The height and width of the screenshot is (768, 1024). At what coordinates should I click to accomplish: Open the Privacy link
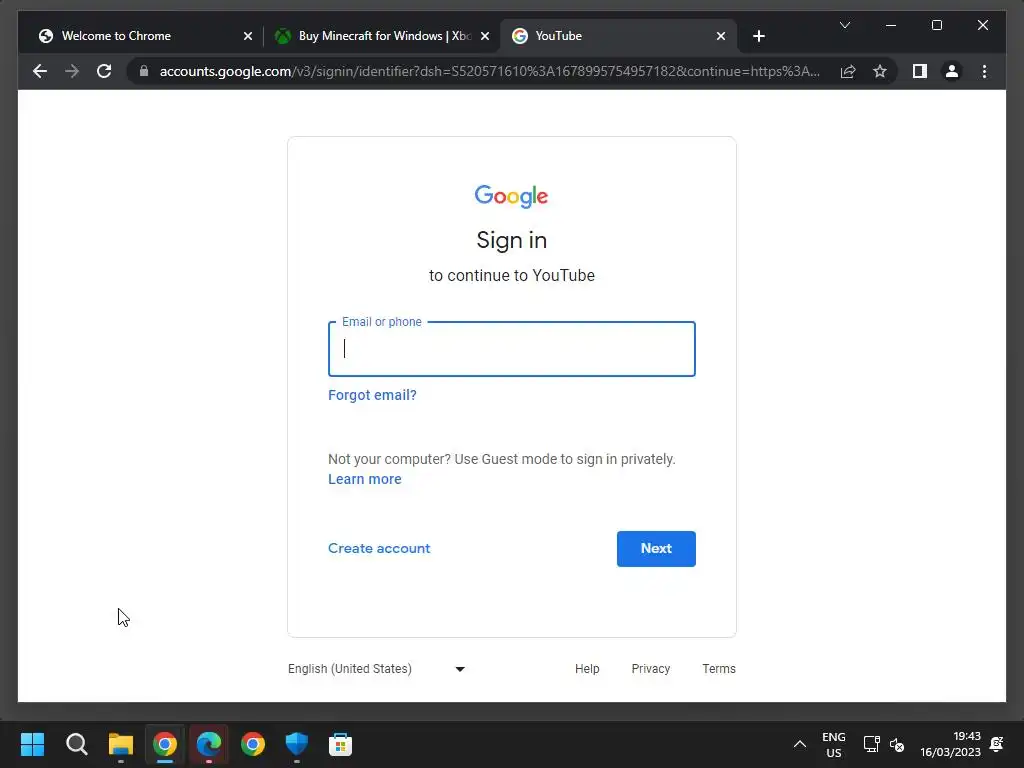click(x=650, y=669)
